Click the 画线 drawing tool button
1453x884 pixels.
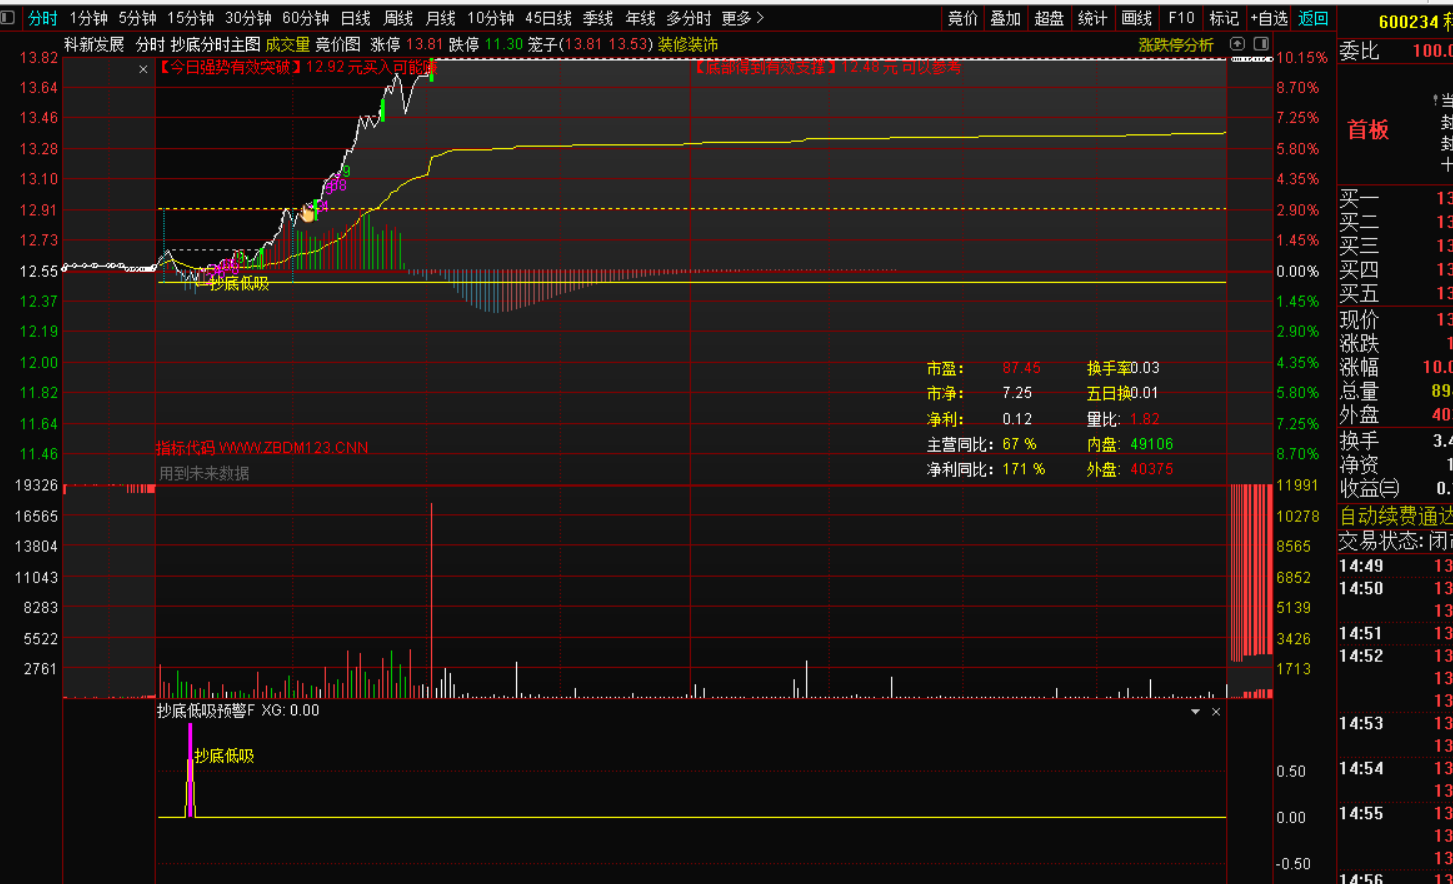[x=1137, y=18]
